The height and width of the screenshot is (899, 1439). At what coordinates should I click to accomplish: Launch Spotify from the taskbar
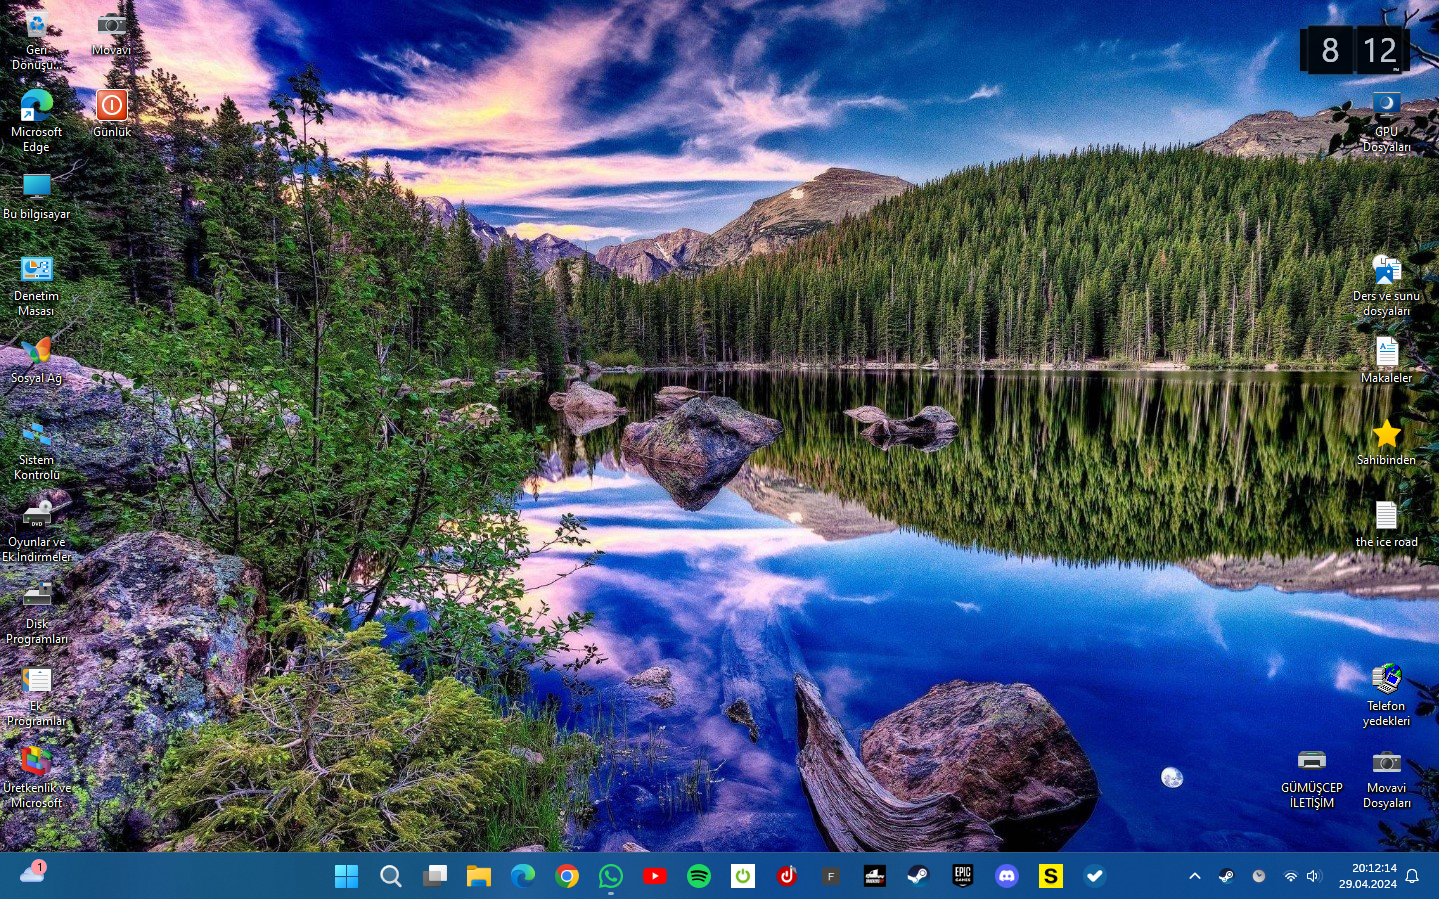pos(698,876)
